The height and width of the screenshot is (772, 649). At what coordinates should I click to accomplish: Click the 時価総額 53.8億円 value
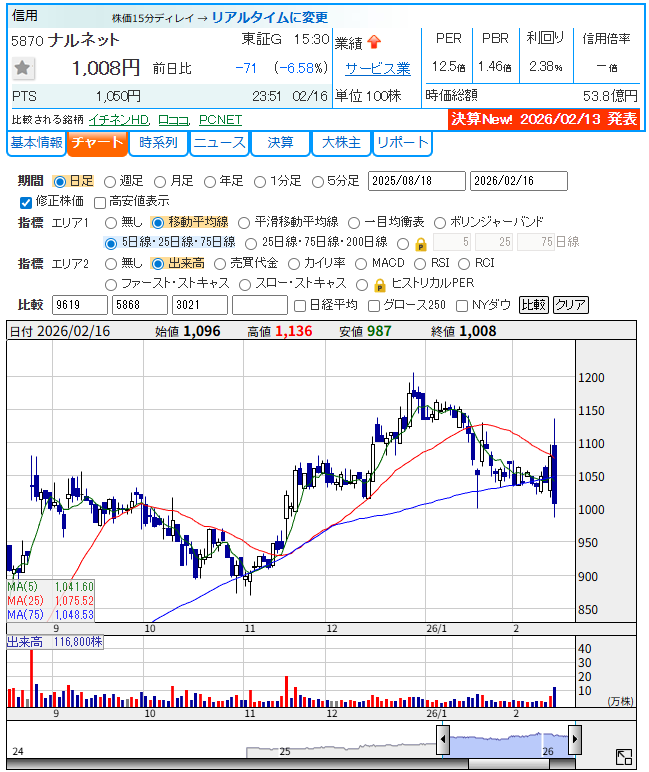click(x=610, y=96)
